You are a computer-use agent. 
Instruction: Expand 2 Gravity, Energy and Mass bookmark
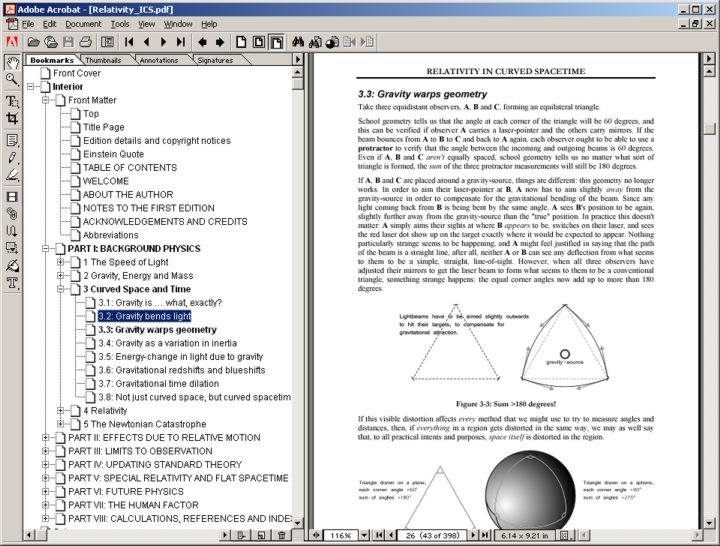coord(60,276)
